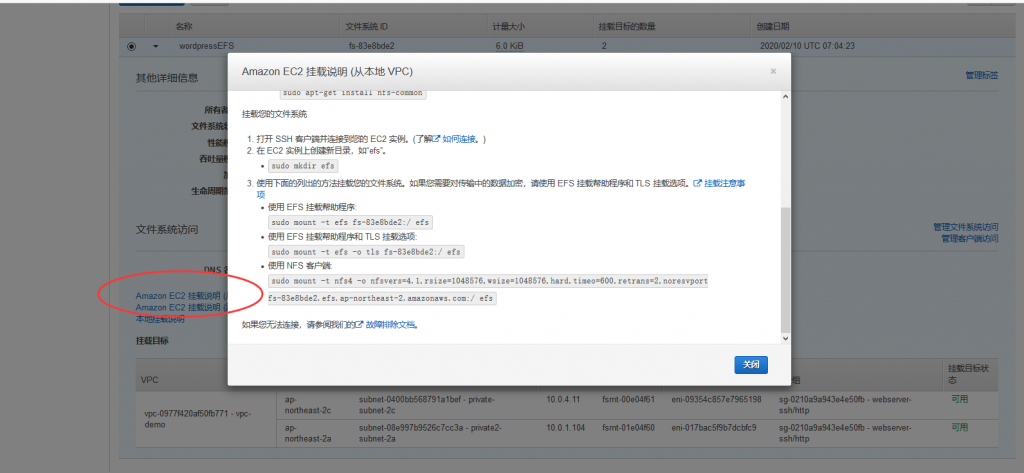Viewport: 1024px width, 473px height.
Task: Click the vpc-0977f420af50fb771 - vpc-demo cell
Action: 197,419
